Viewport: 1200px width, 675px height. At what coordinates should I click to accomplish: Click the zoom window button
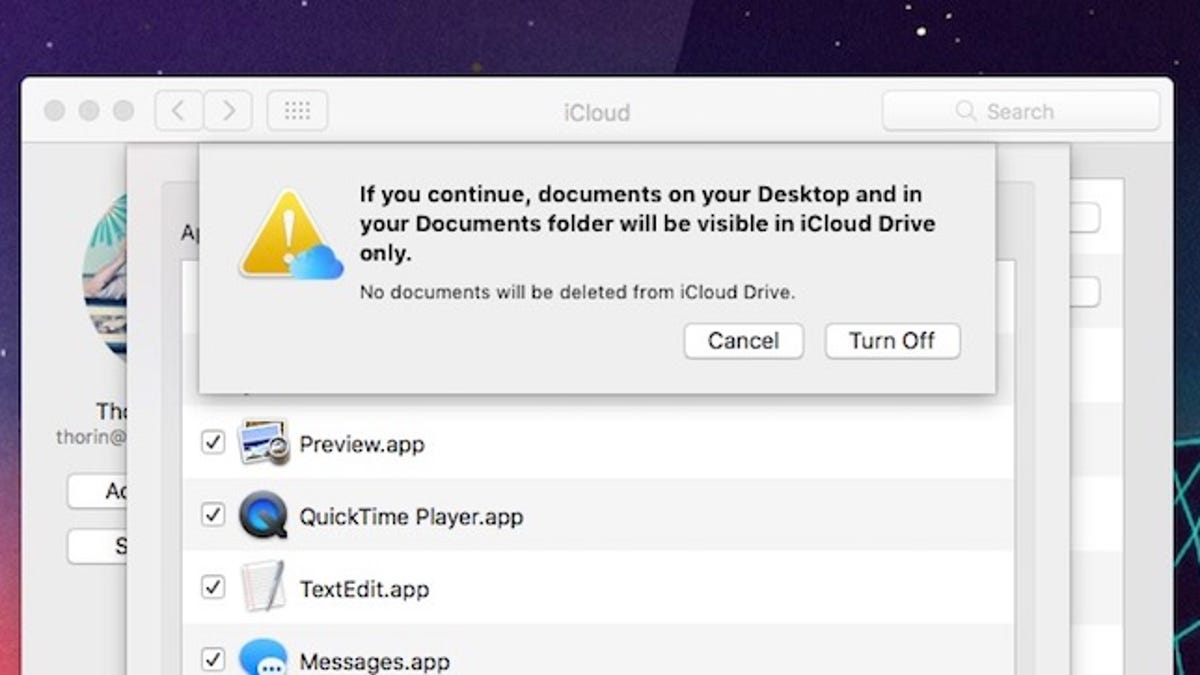[123, 111]
